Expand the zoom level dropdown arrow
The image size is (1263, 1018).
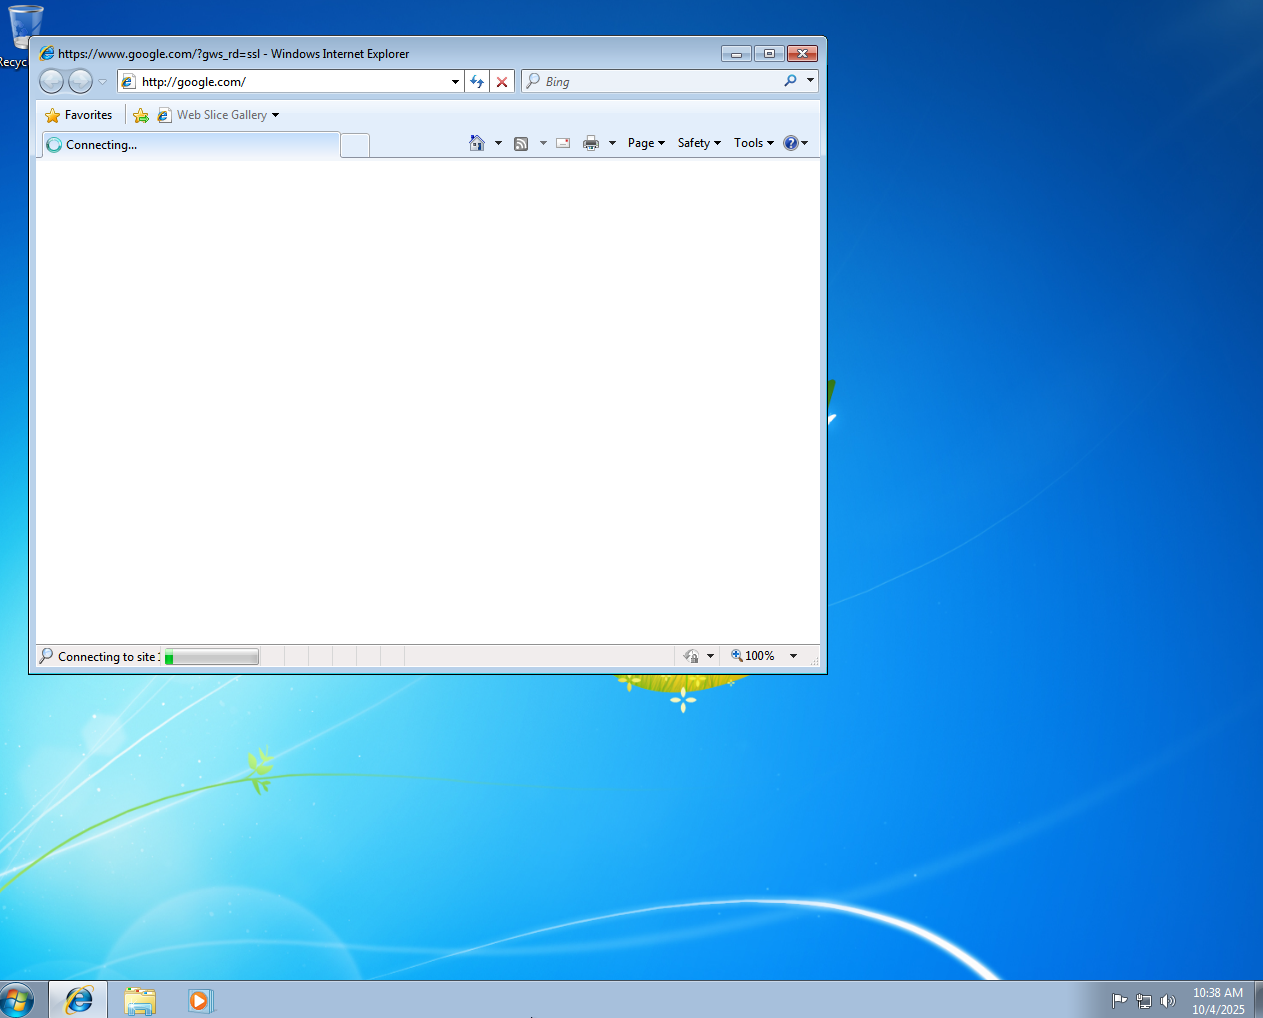tap(794, 656)
